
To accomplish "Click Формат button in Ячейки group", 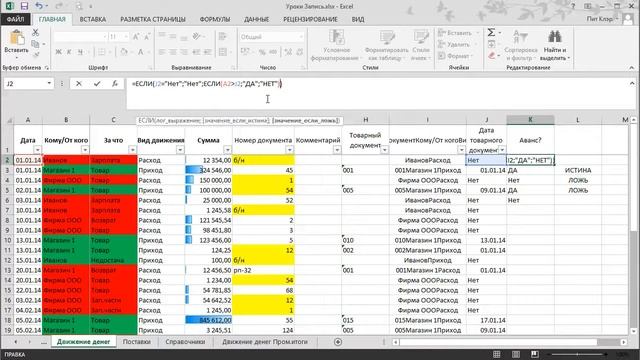I will [455, 56].
